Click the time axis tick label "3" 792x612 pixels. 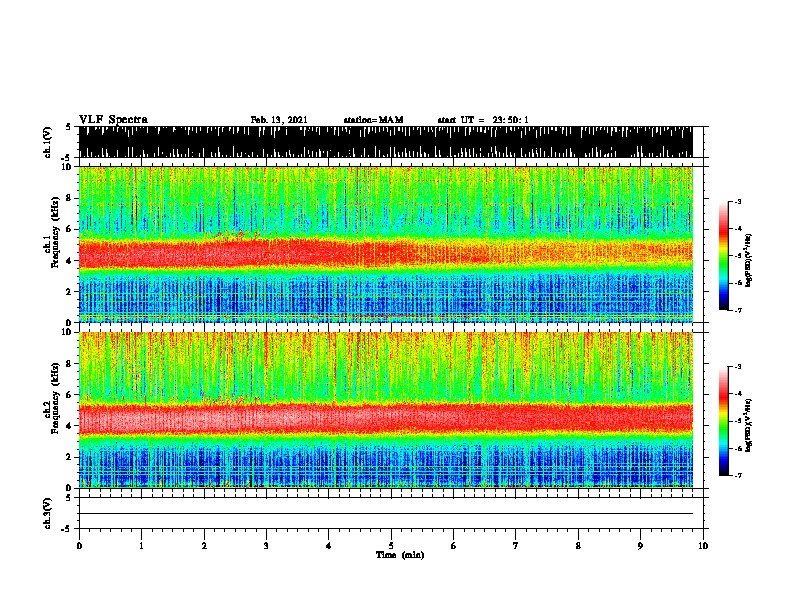coord(266,545)
